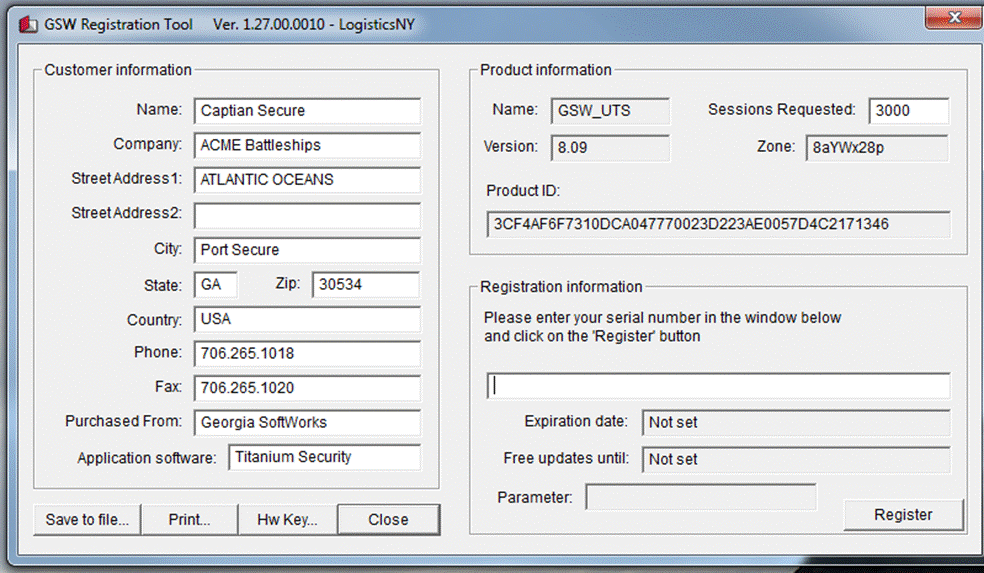Image resolution: width=984 pixels, height=573 pixels.
Task: Close the registration tool window
Action: tap(954, 17)
